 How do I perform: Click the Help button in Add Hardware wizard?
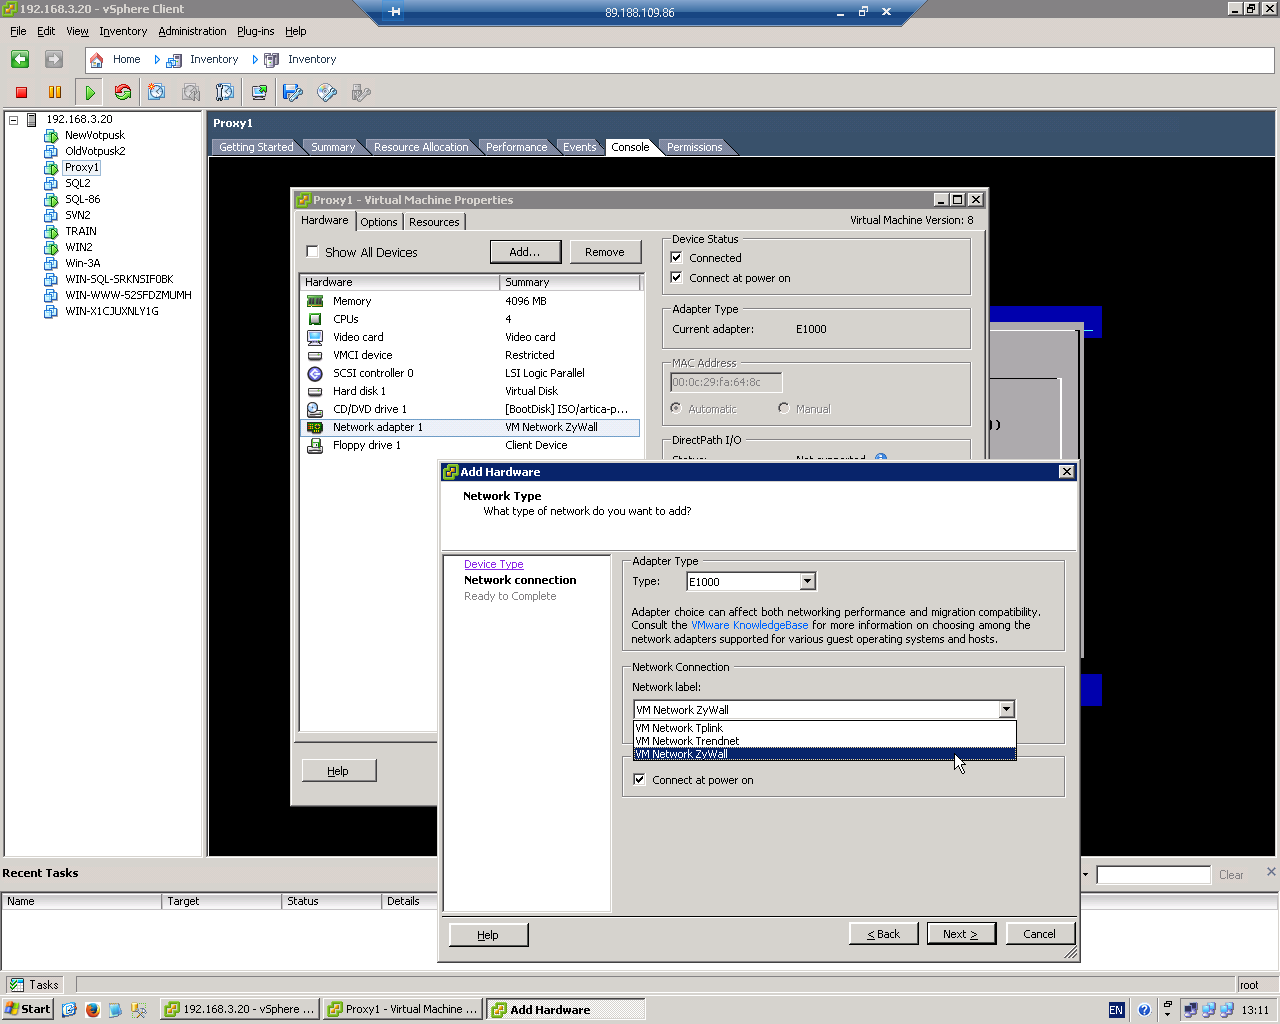pos(488,934)
